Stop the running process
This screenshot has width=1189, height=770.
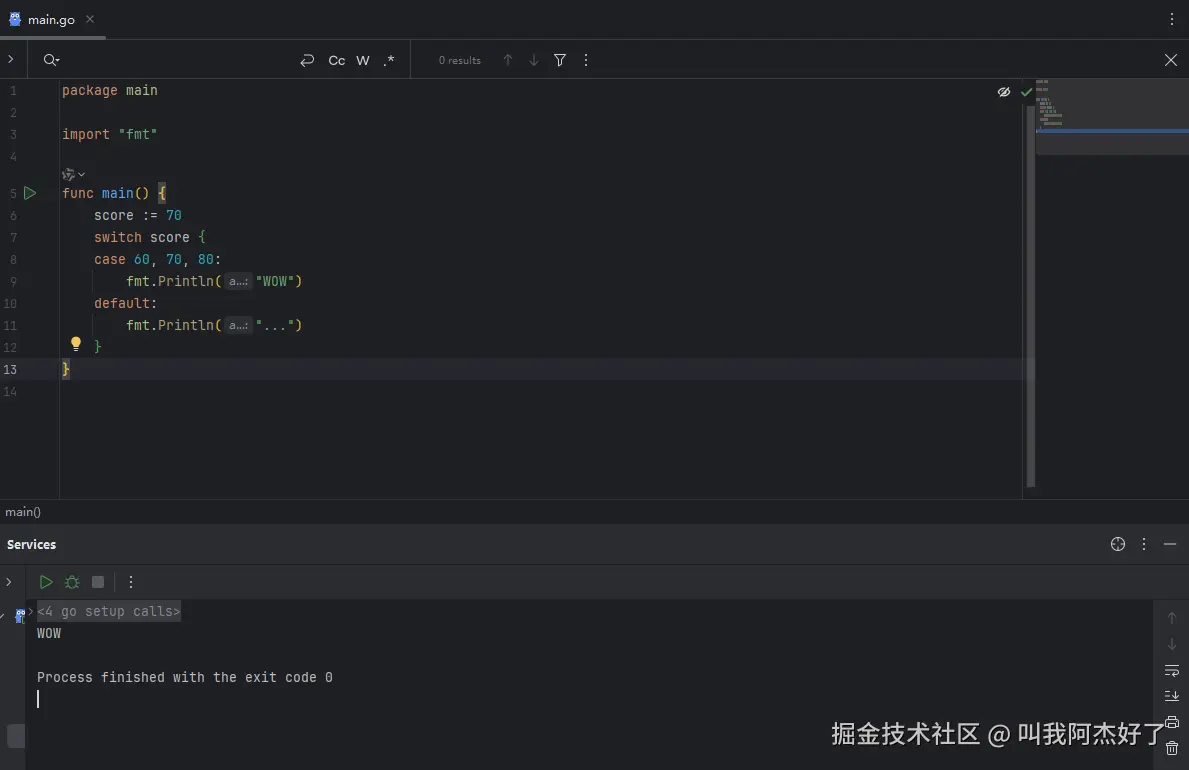click(x=98, y=582)
